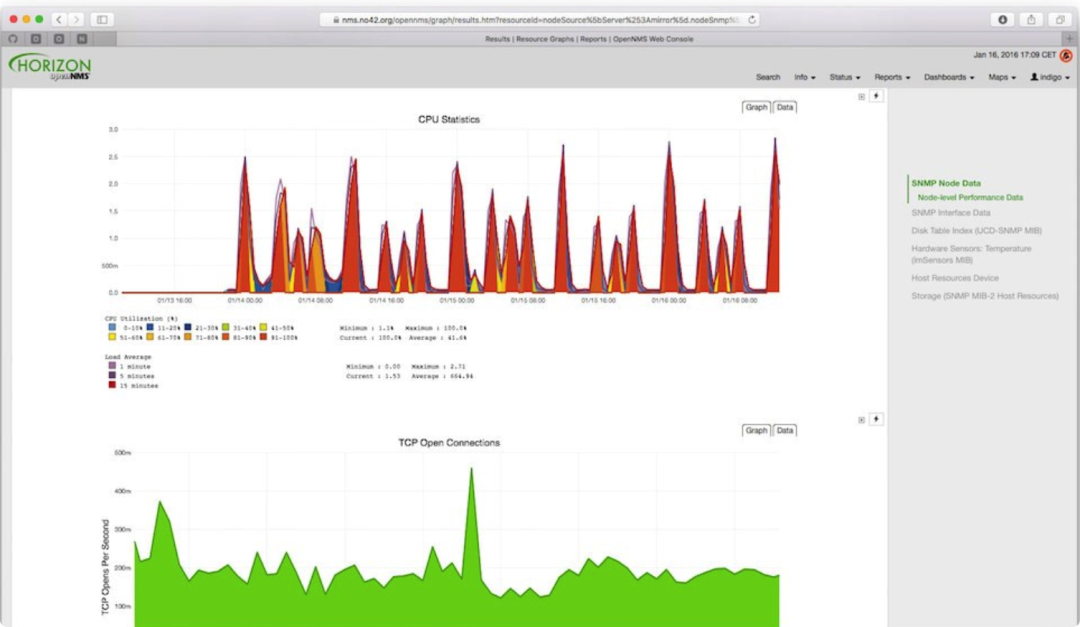Open the Safari share icon
This screenshot has height=627, width=1080.
[x=1031, y=19]
